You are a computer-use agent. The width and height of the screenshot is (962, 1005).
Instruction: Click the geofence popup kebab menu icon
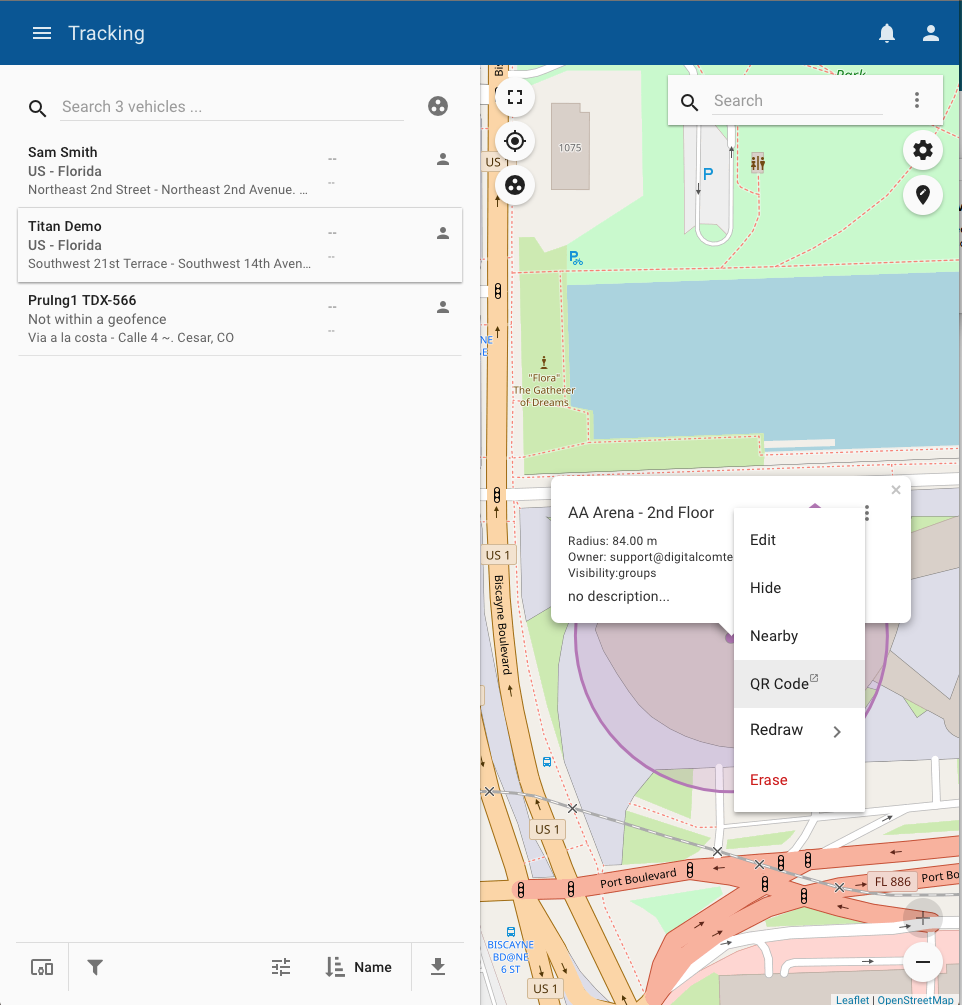(867, 513)
